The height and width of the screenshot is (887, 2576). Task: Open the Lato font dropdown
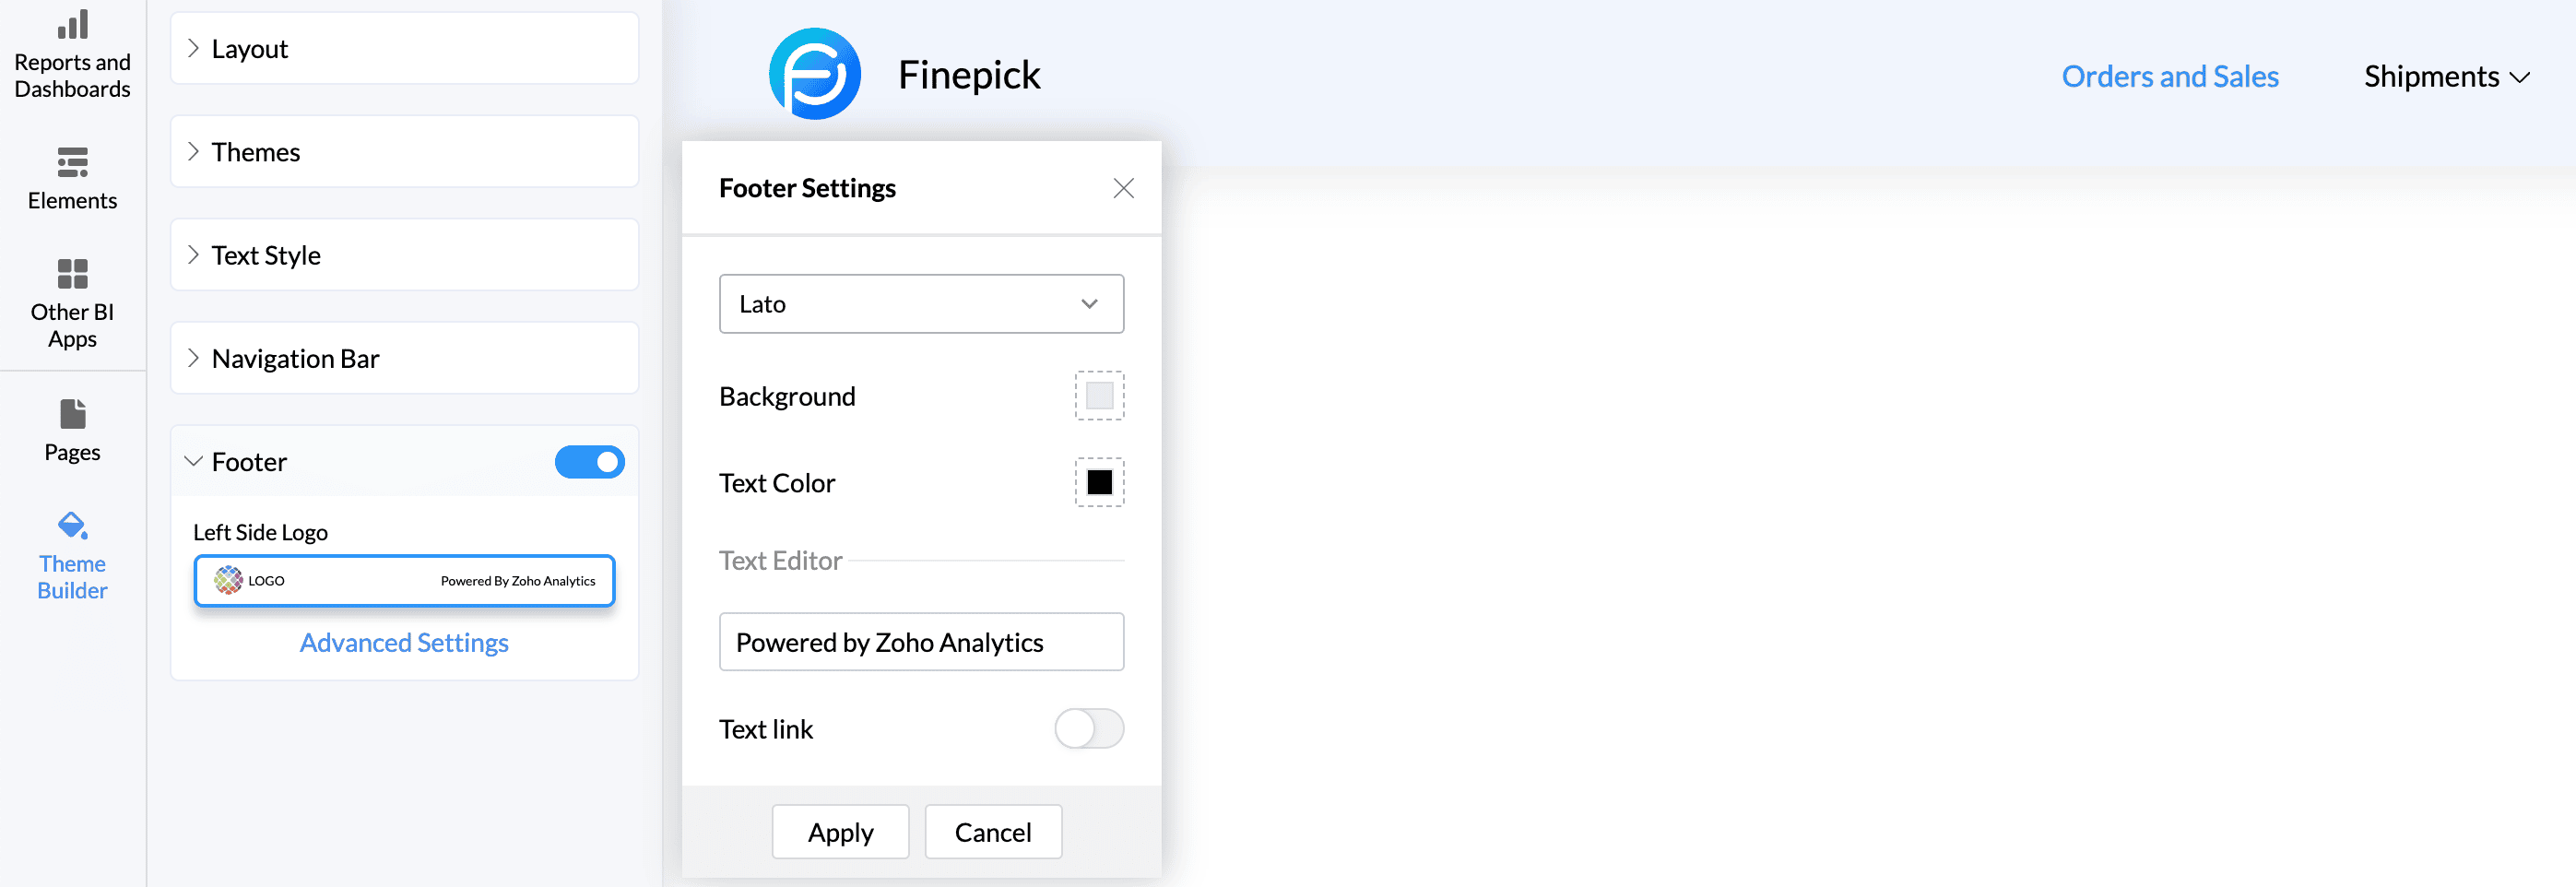point(921,304)
